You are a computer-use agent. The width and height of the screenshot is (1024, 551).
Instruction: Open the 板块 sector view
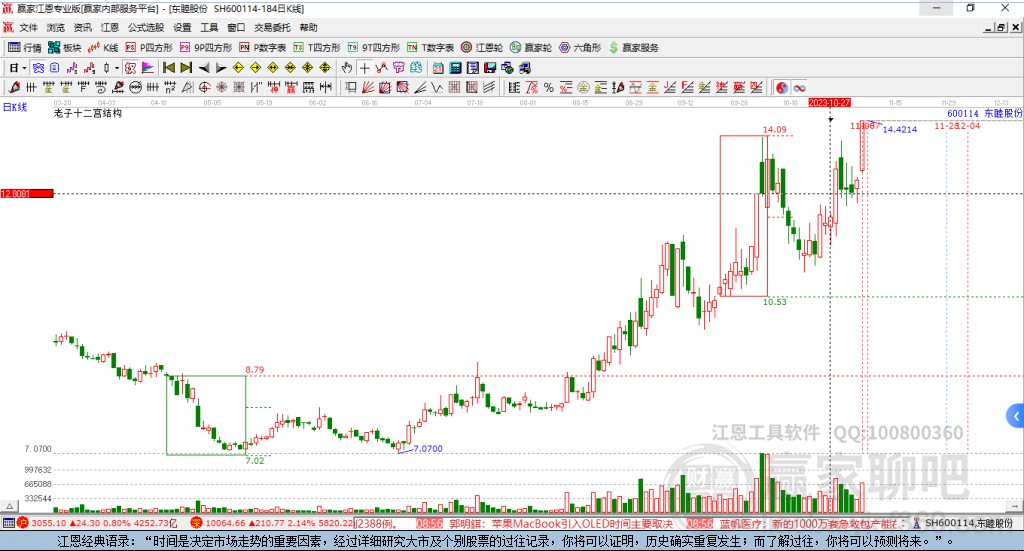(64, 48)
